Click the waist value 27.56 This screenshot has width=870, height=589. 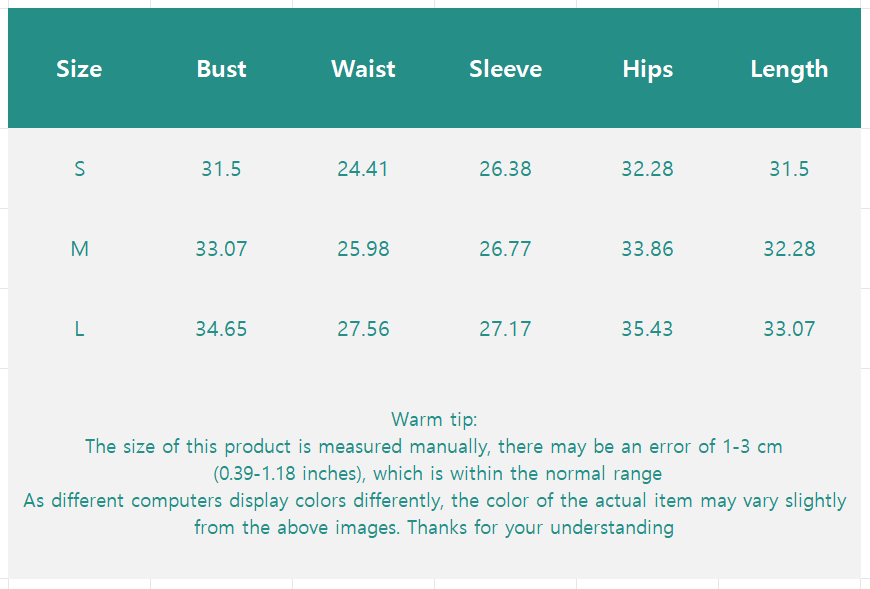click(363, 329)
